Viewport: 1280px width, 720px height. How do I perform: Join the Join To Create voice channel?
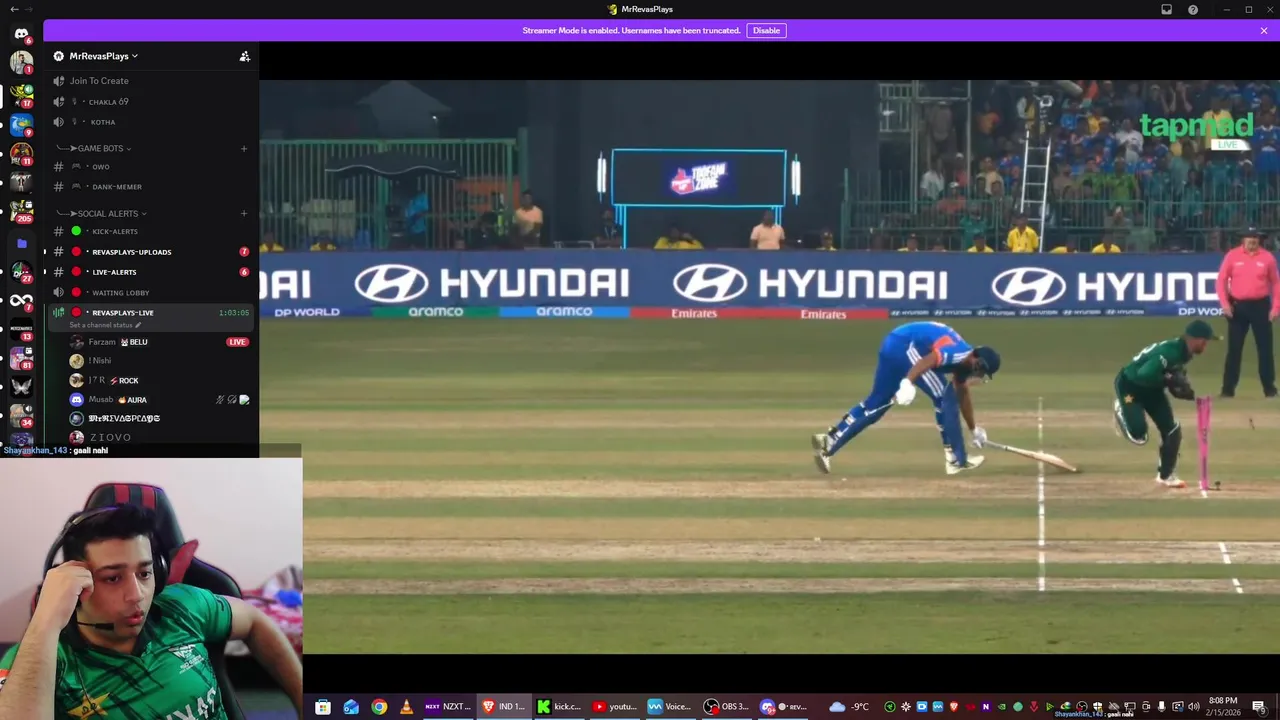tap(150, 81)
